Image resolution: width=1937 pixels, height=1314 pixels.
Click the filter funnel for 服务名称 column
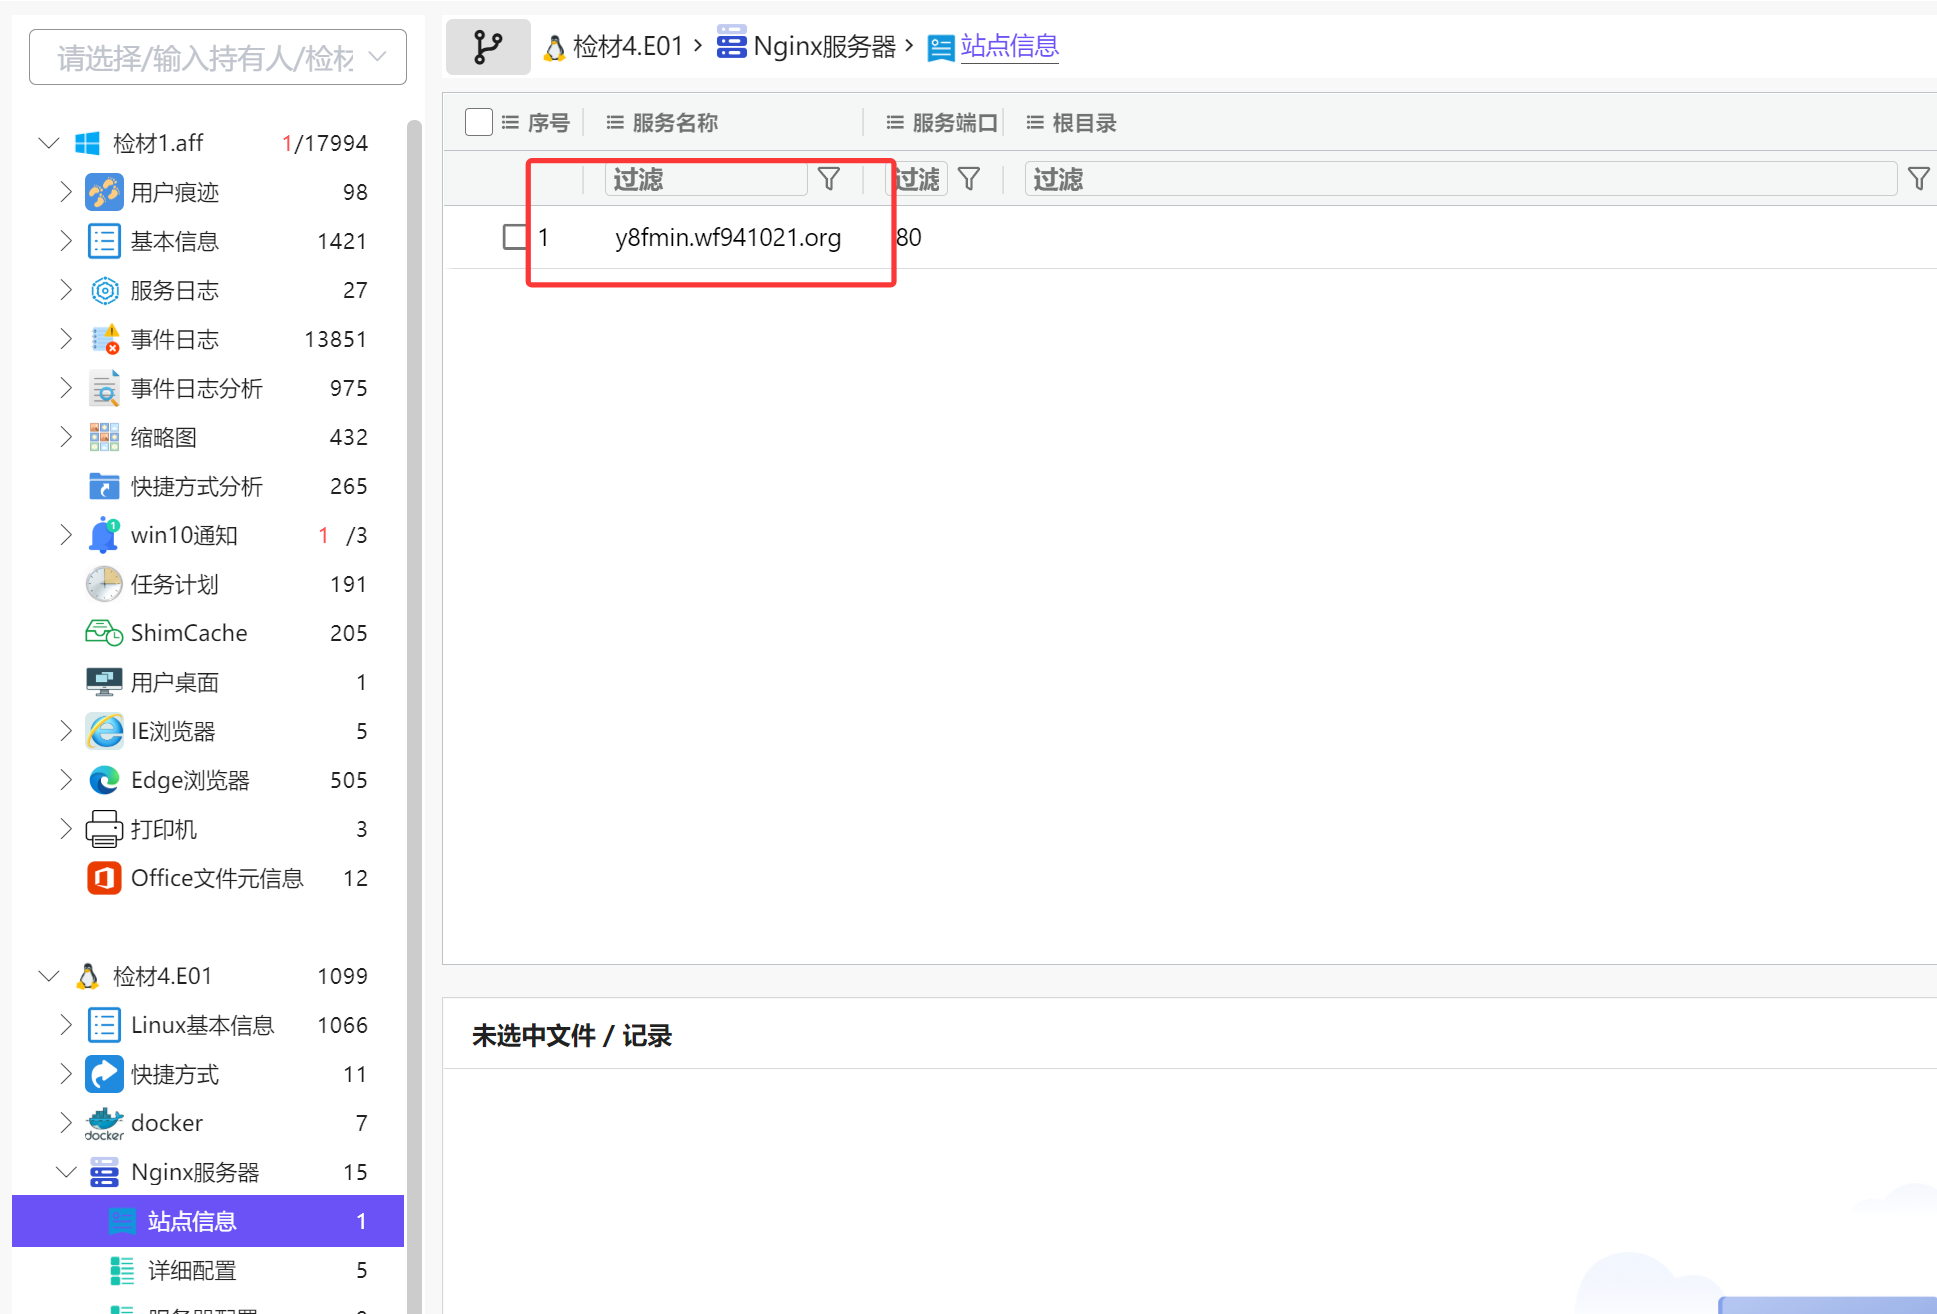(828, 179)
